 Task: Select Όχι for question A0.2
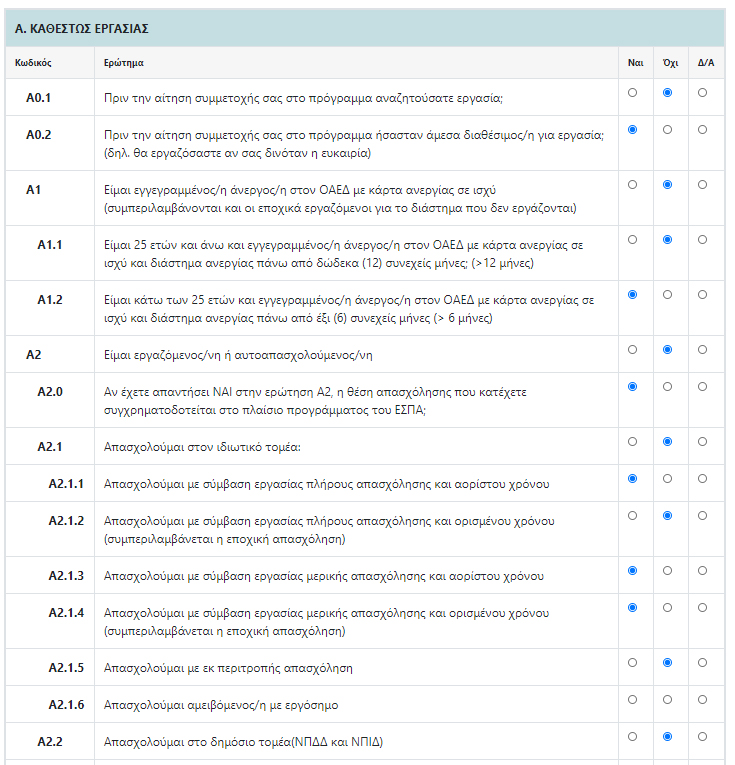[668, 130]
